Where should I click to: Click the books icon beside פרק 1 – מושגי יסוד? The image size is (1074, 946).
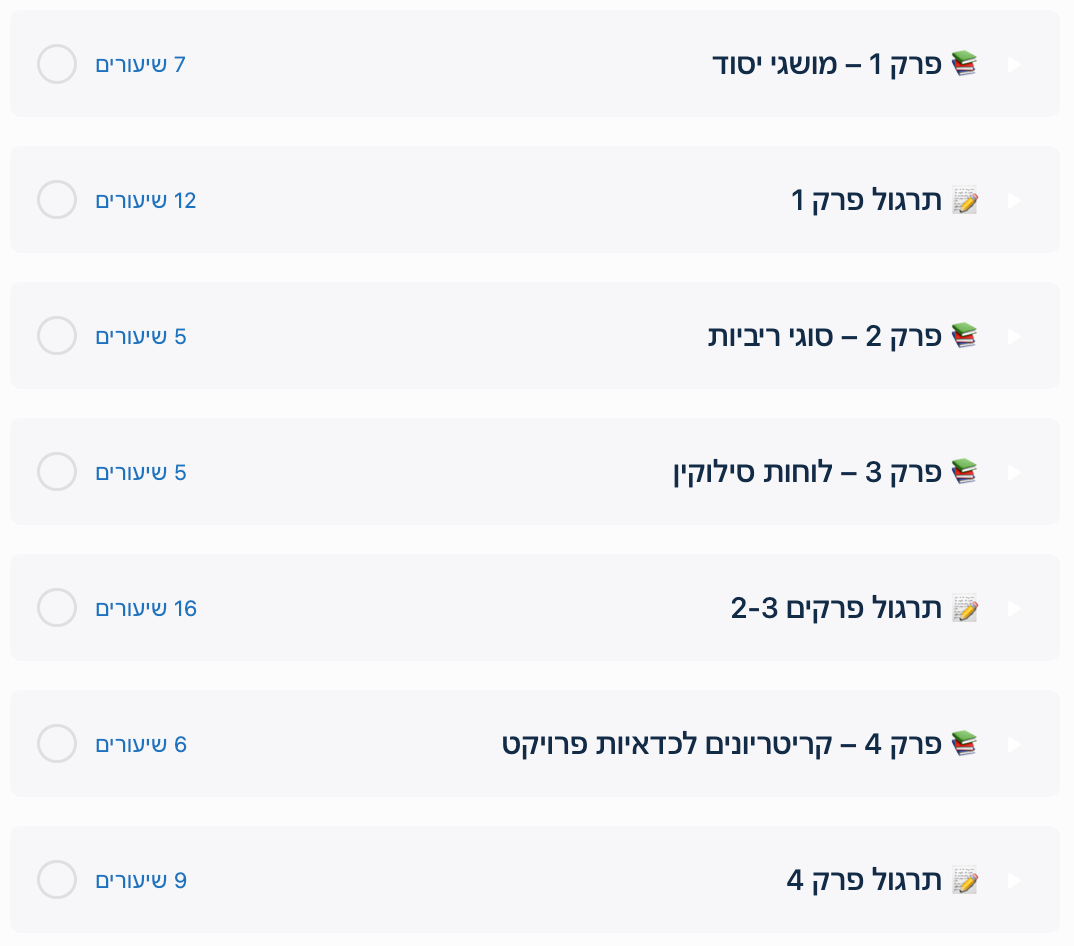point(964,64)
